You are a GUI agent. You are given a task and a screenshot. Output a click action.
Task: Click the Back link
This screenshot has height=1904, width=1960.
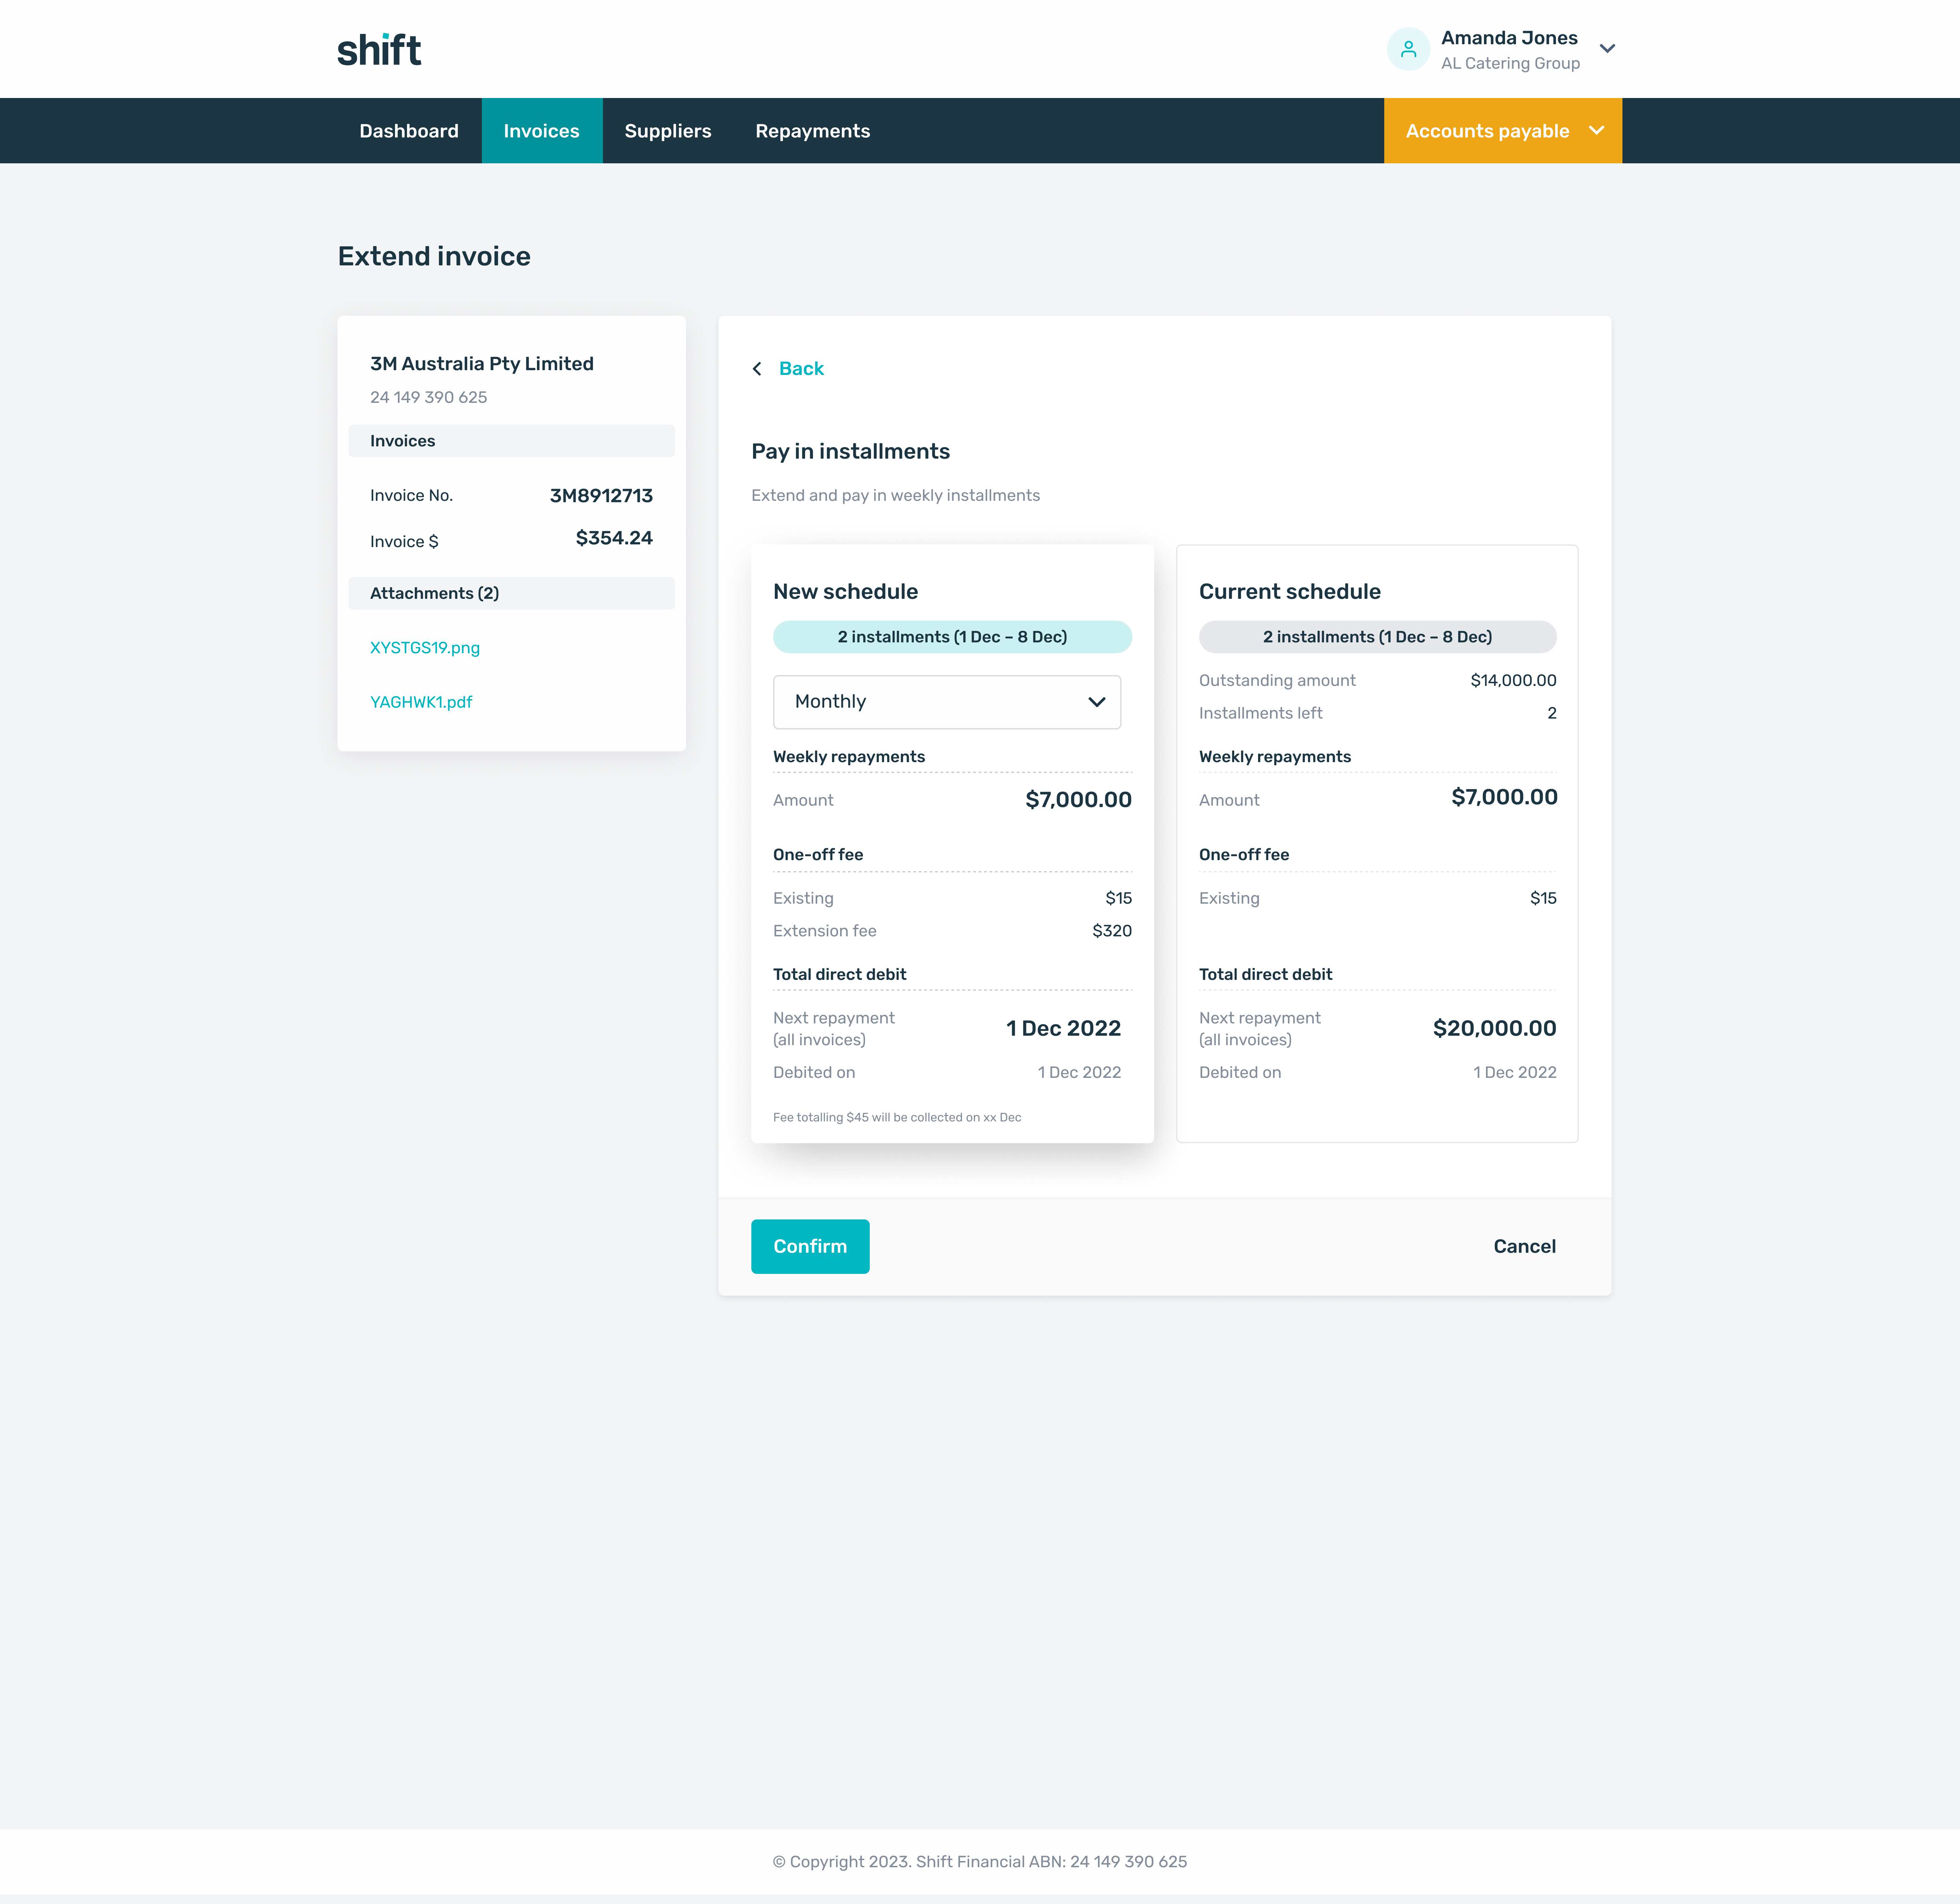tap(801, 369)
